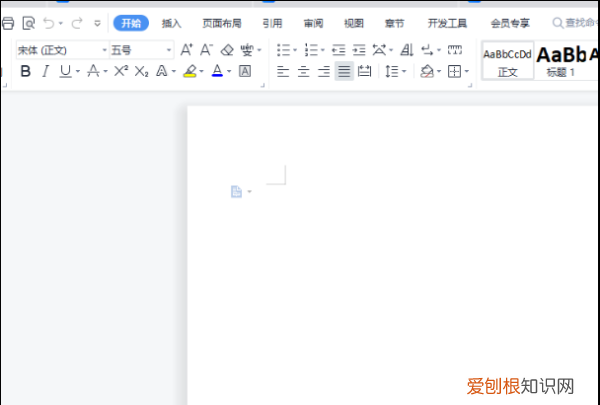Open the 视图 tab
Image resolution: width=600 pixels, height=405 pixels.
354,23
